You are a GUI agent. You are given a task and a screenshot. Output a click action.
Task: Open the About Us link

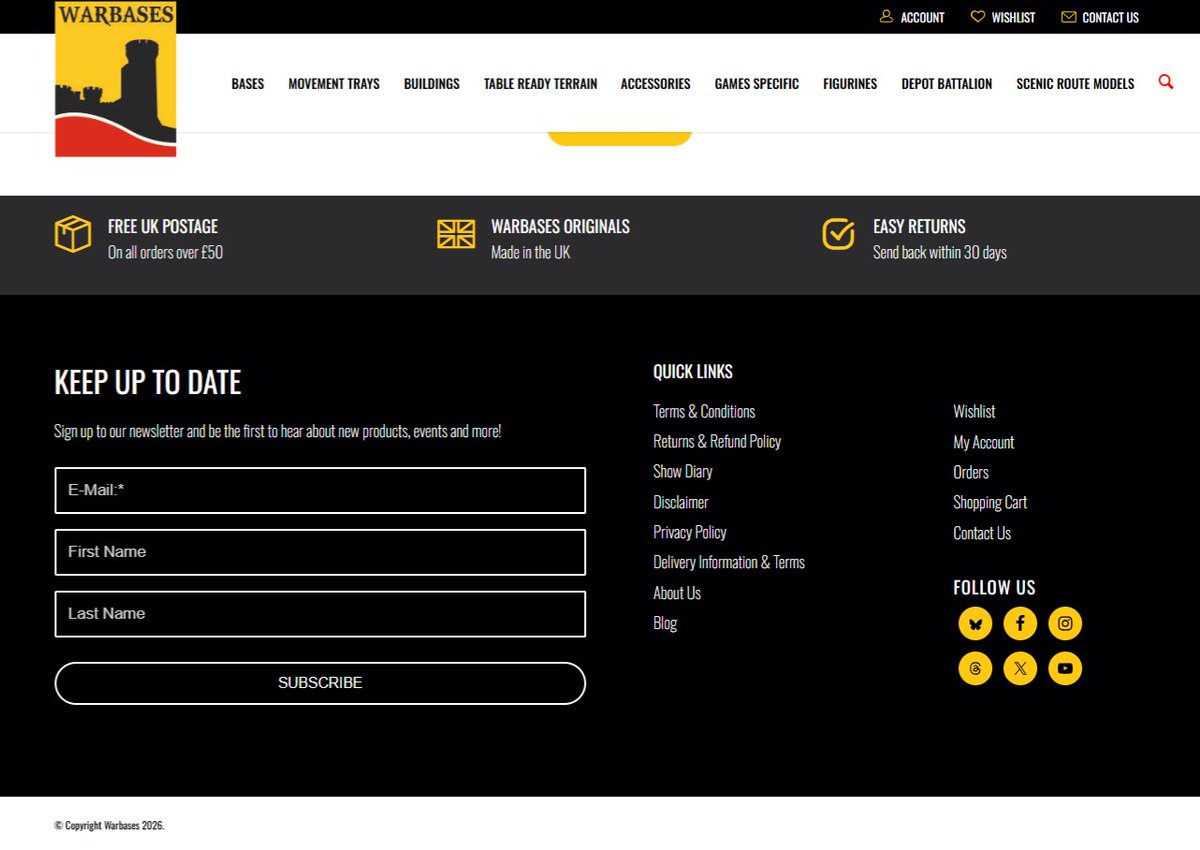(677, 593)
